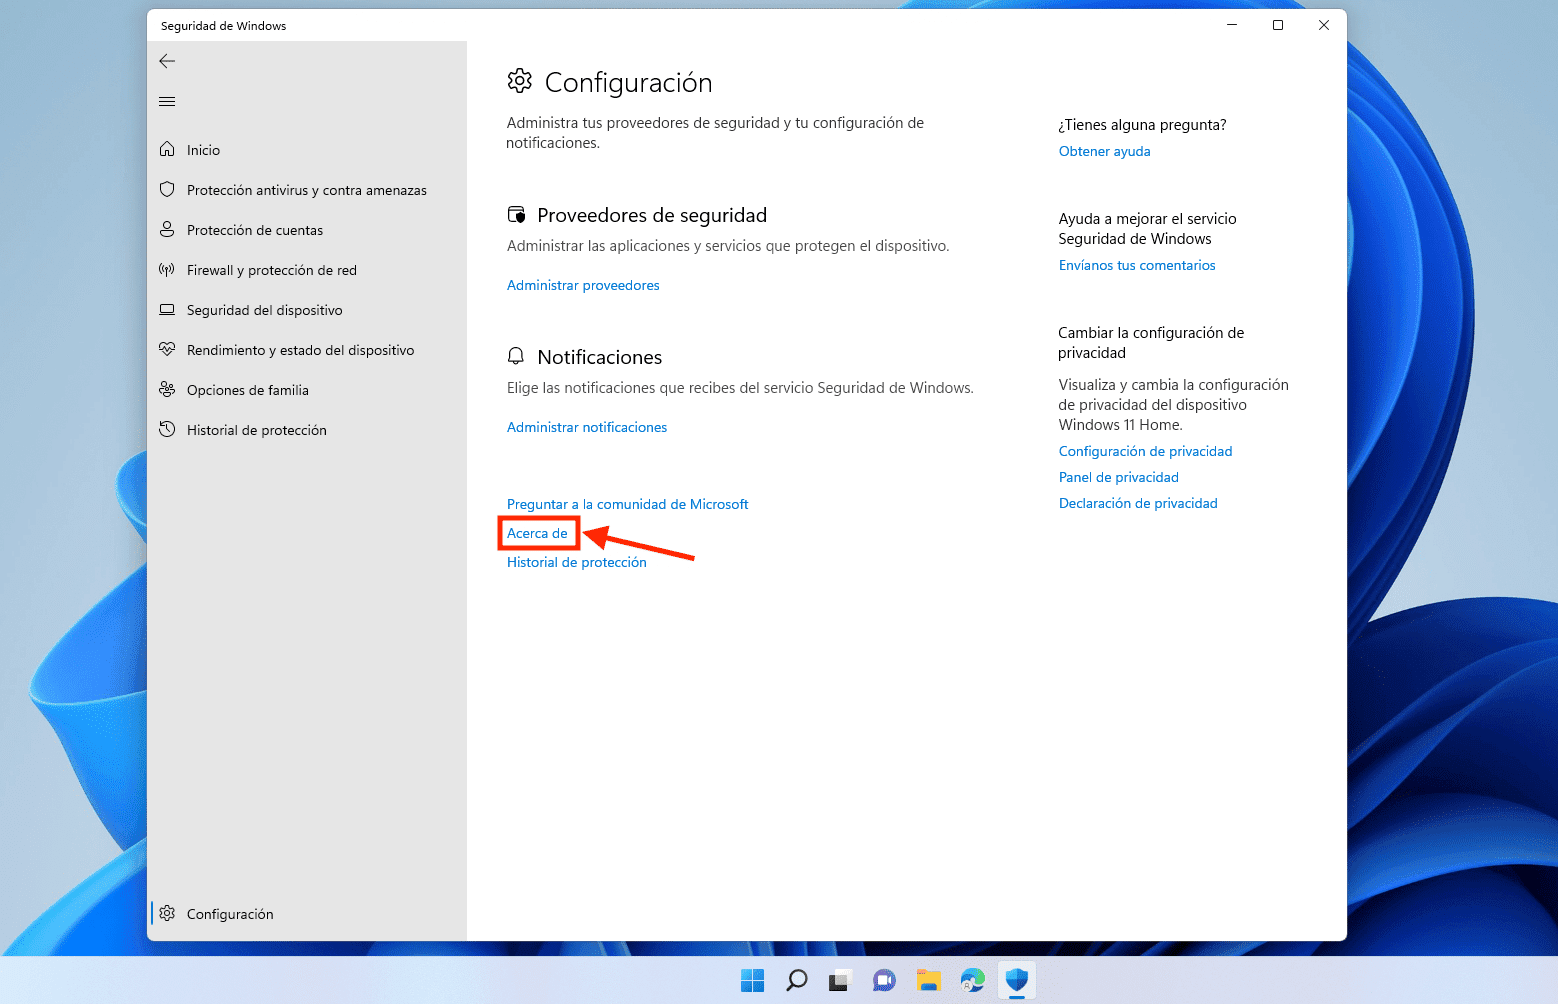Open the Acerca de page
This screenshot has width=1558, height=1004.
[537, 533]
